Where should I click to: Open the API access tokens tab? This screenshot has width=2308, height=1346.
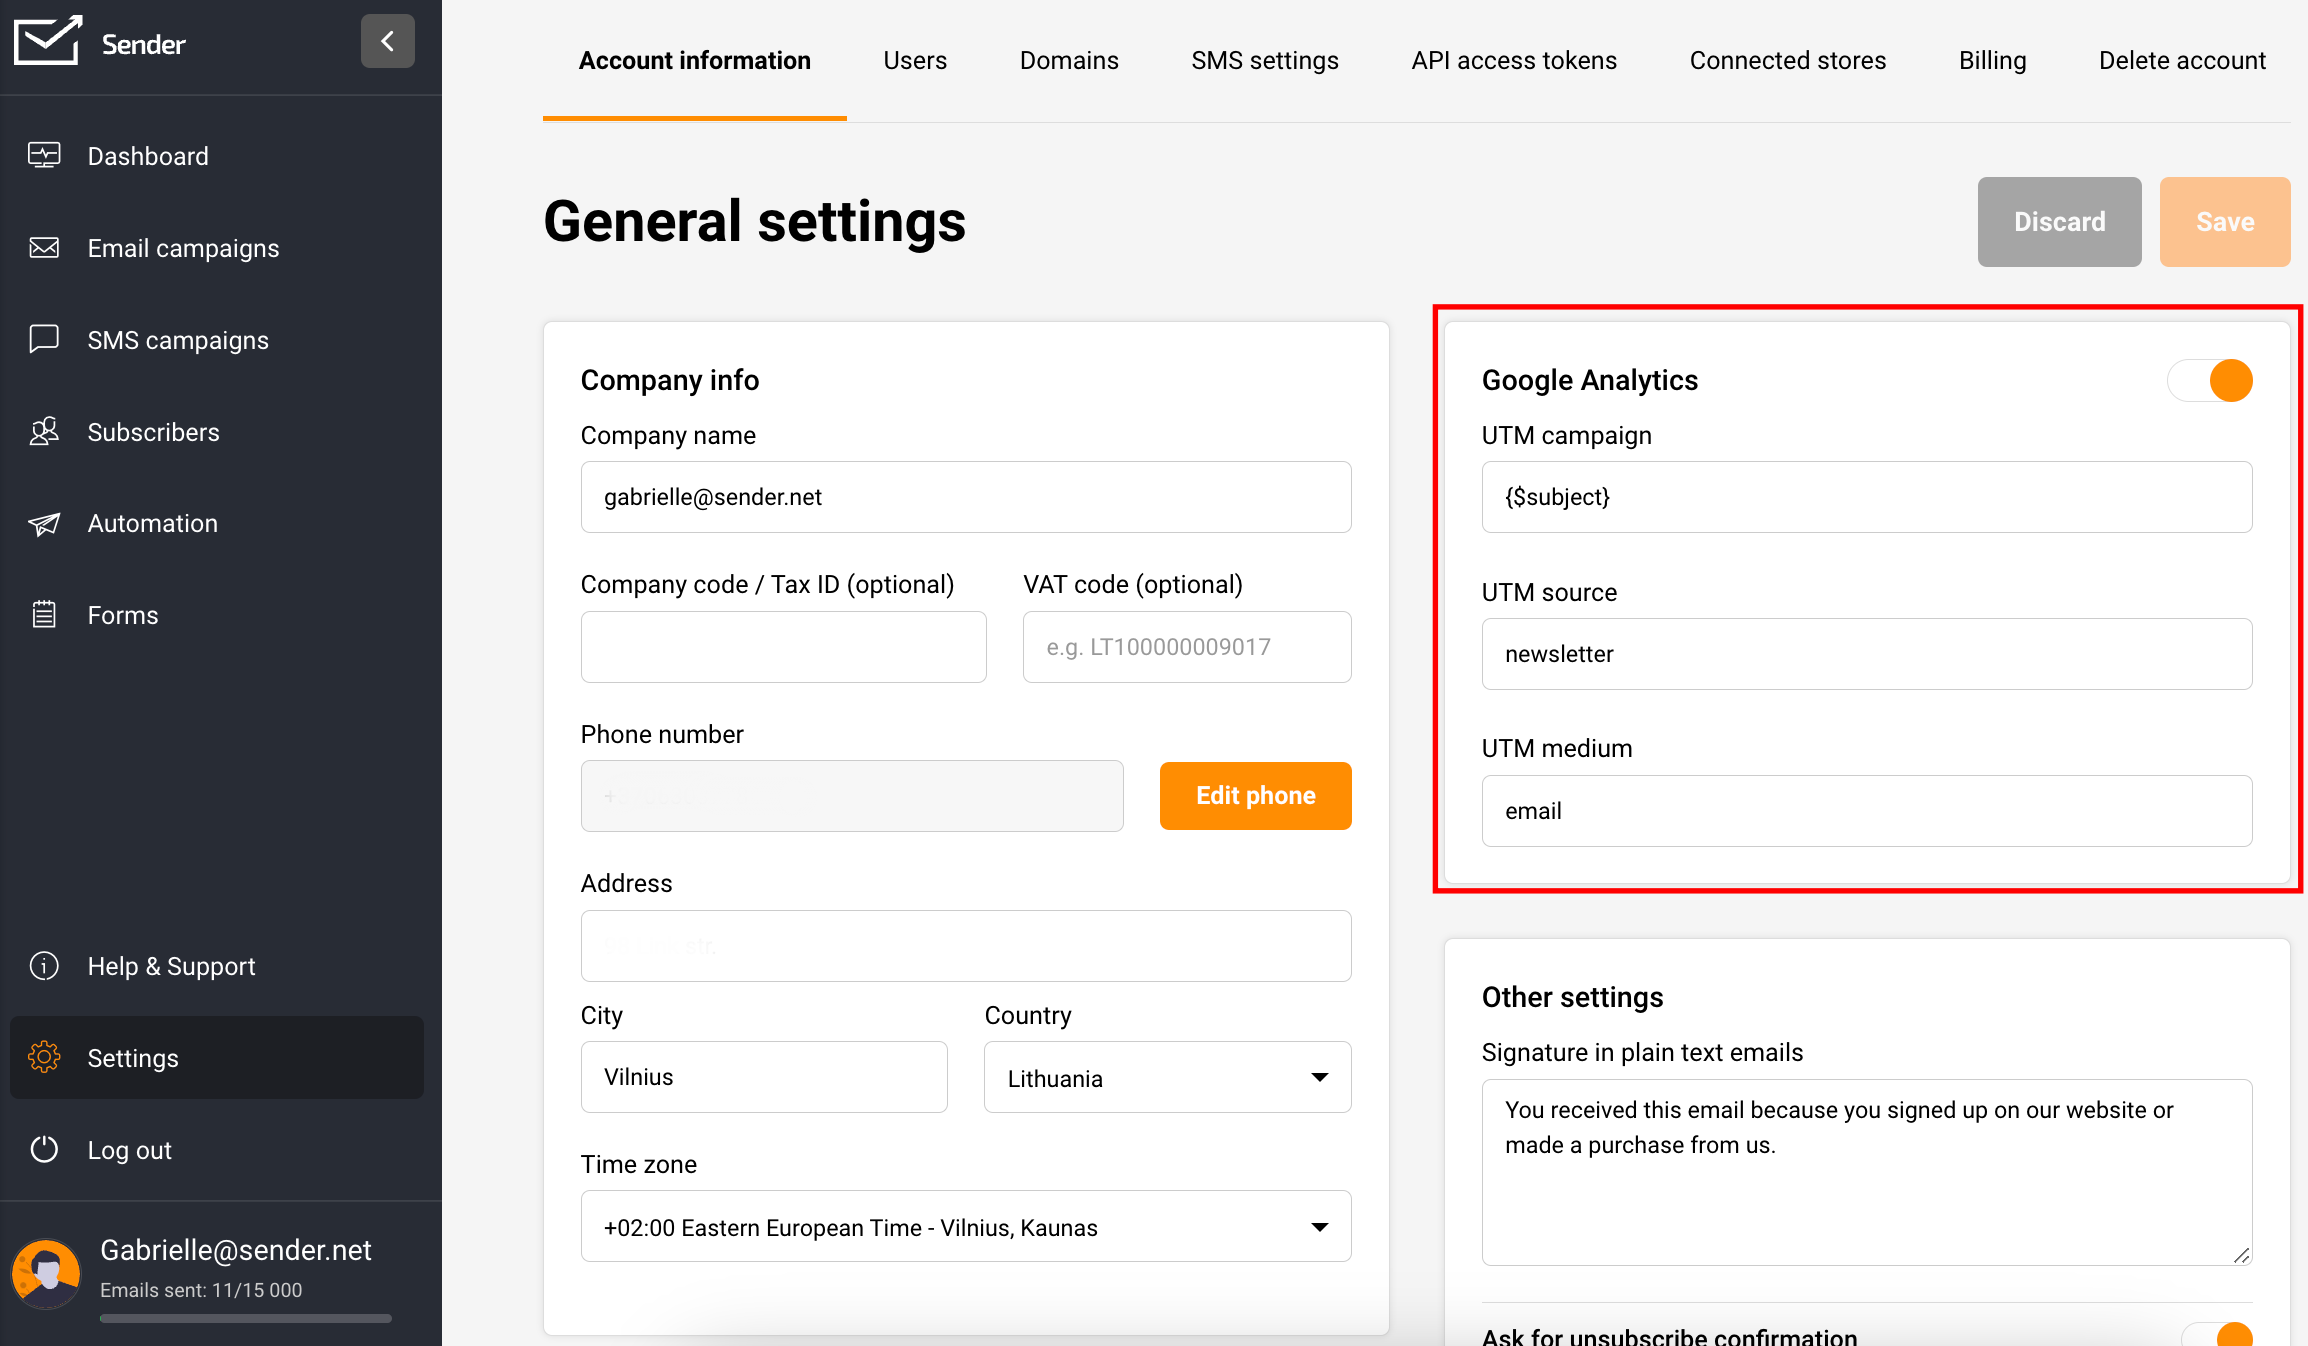point(1513,61)
